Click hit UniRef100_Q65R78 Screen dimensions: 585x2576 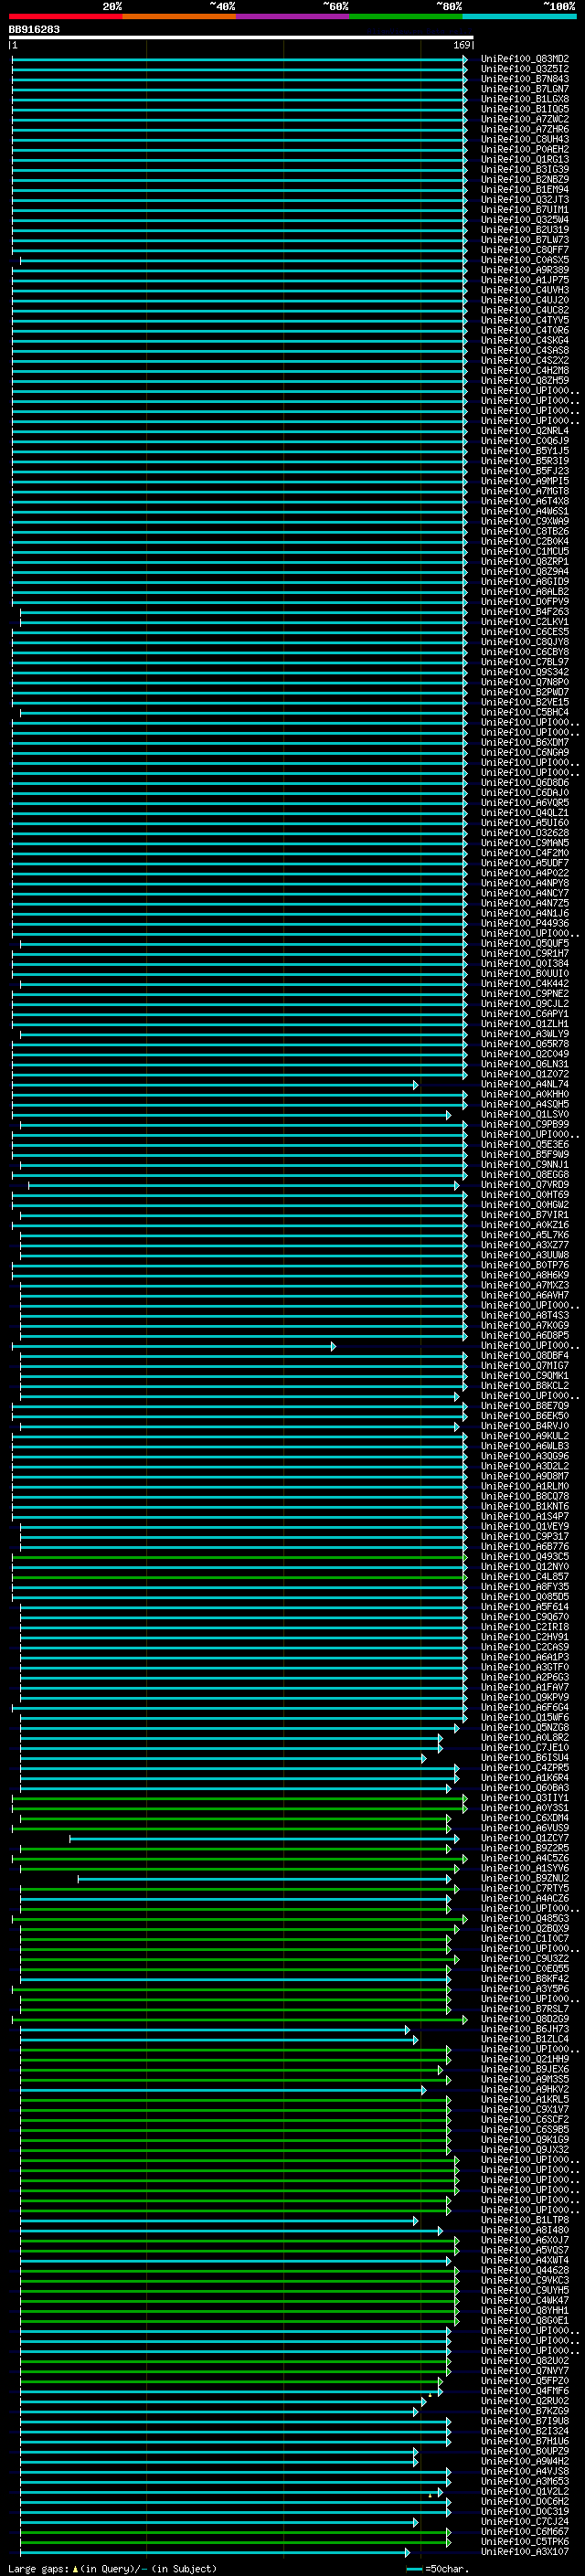tap(525, 1044)
